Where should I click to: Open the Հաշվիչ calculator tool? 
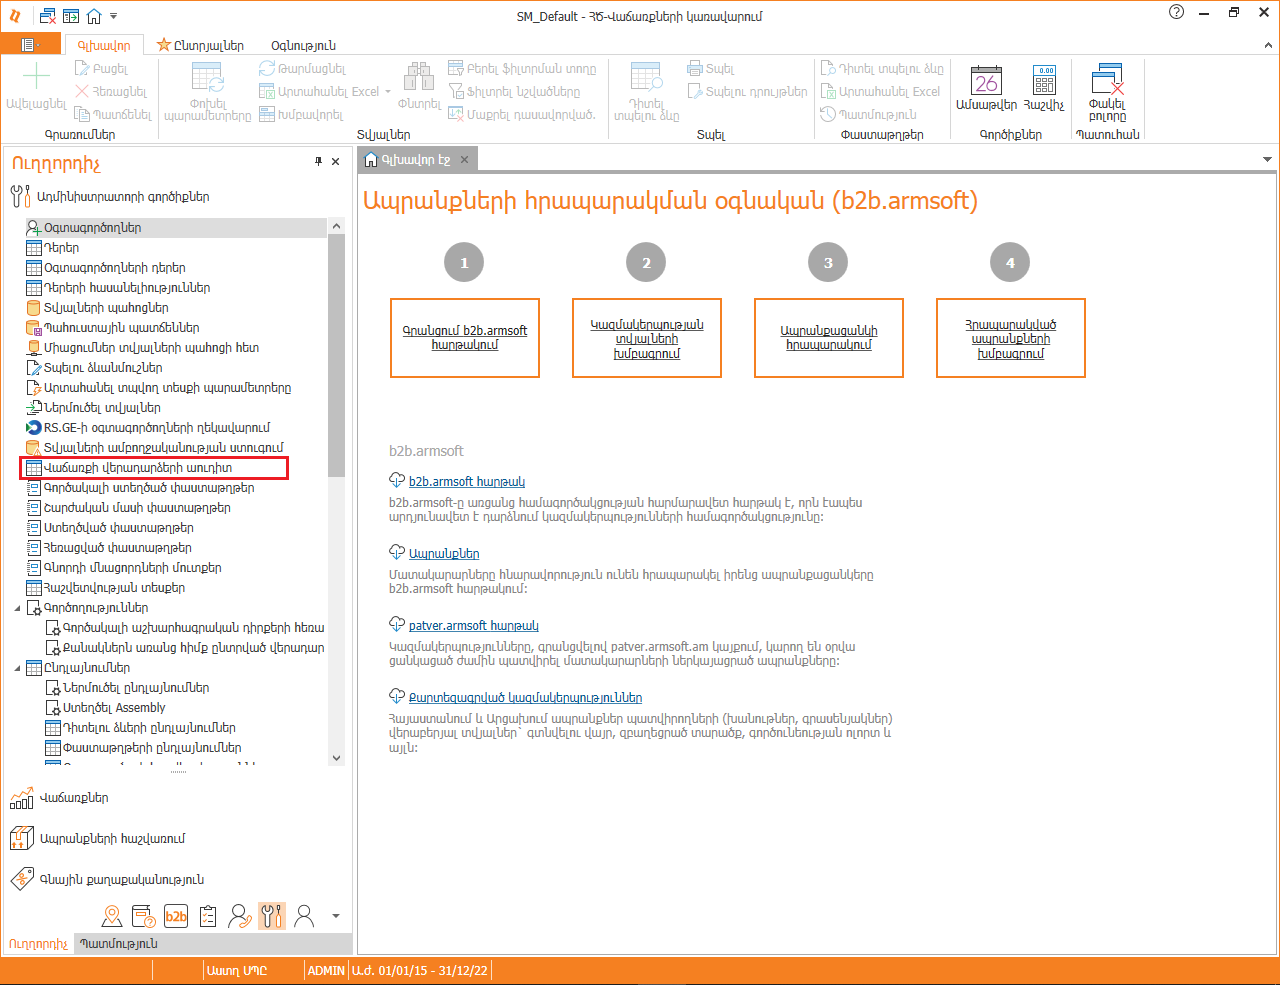tap(1044, 88)
